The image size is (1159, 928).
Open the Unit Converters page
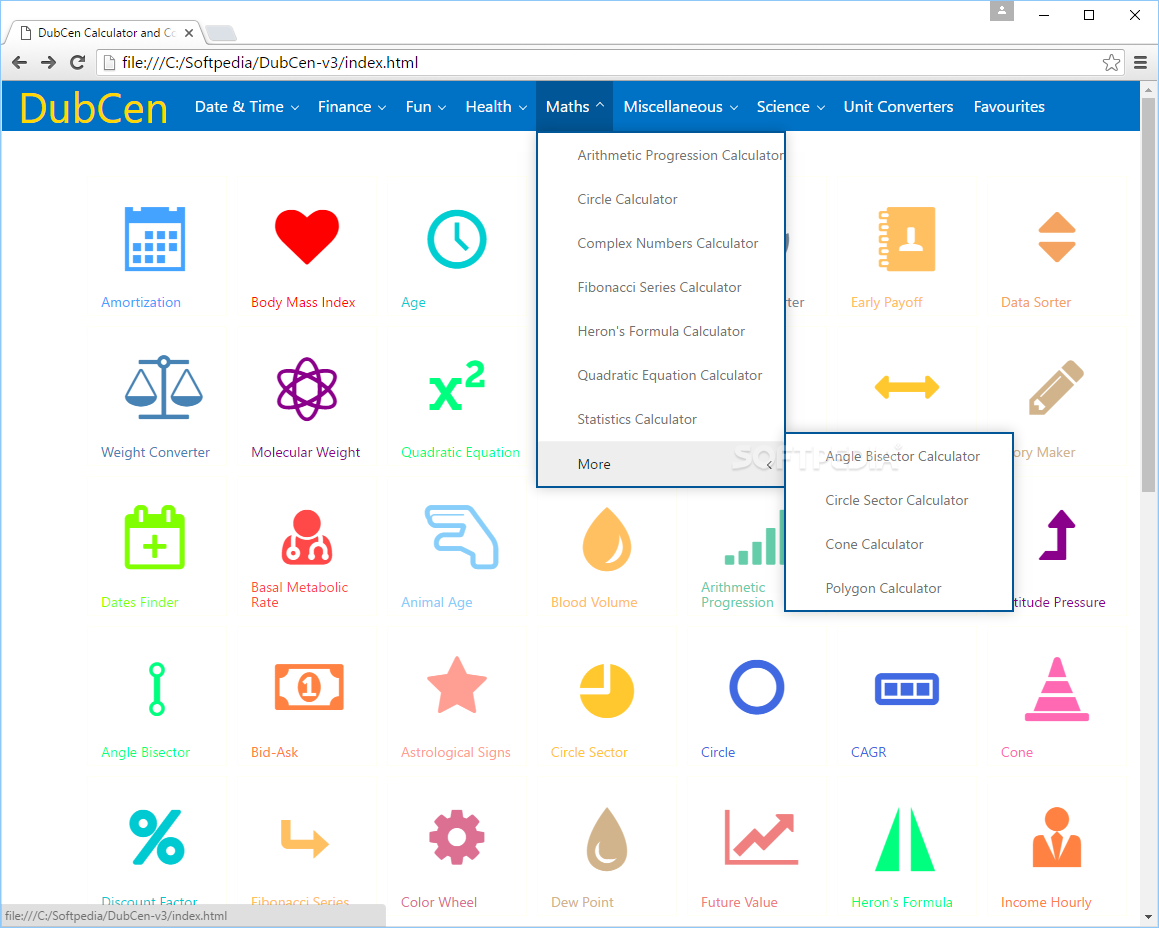click(x=898, y=106)
